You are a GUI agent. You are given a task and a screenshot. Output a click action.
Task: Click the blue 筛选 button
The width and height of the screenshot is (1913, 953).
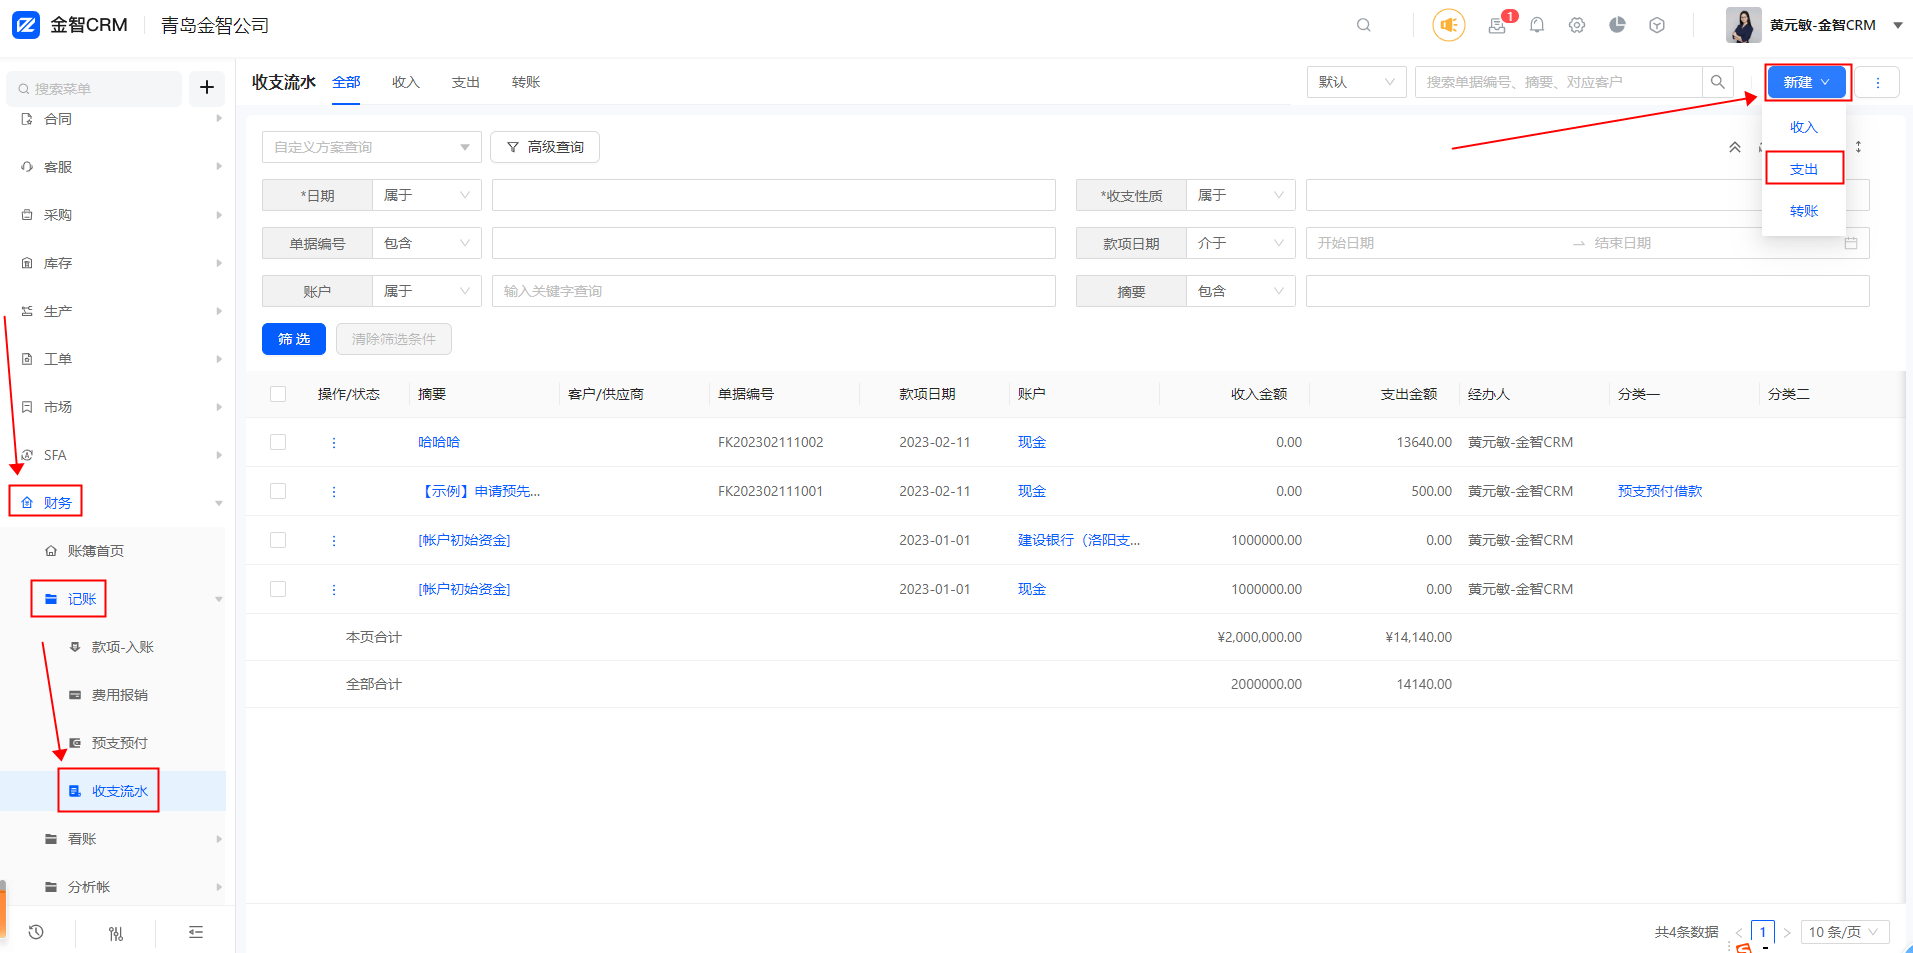pyautogui.click(x=293, y=339)
